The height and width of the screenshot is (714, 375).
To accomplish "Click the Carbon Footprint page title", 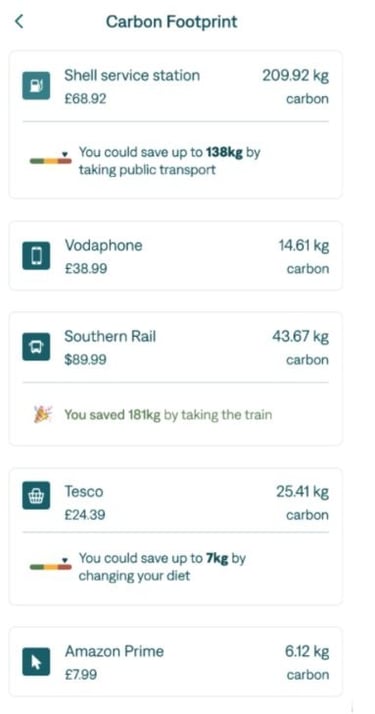I will [172, 21].
